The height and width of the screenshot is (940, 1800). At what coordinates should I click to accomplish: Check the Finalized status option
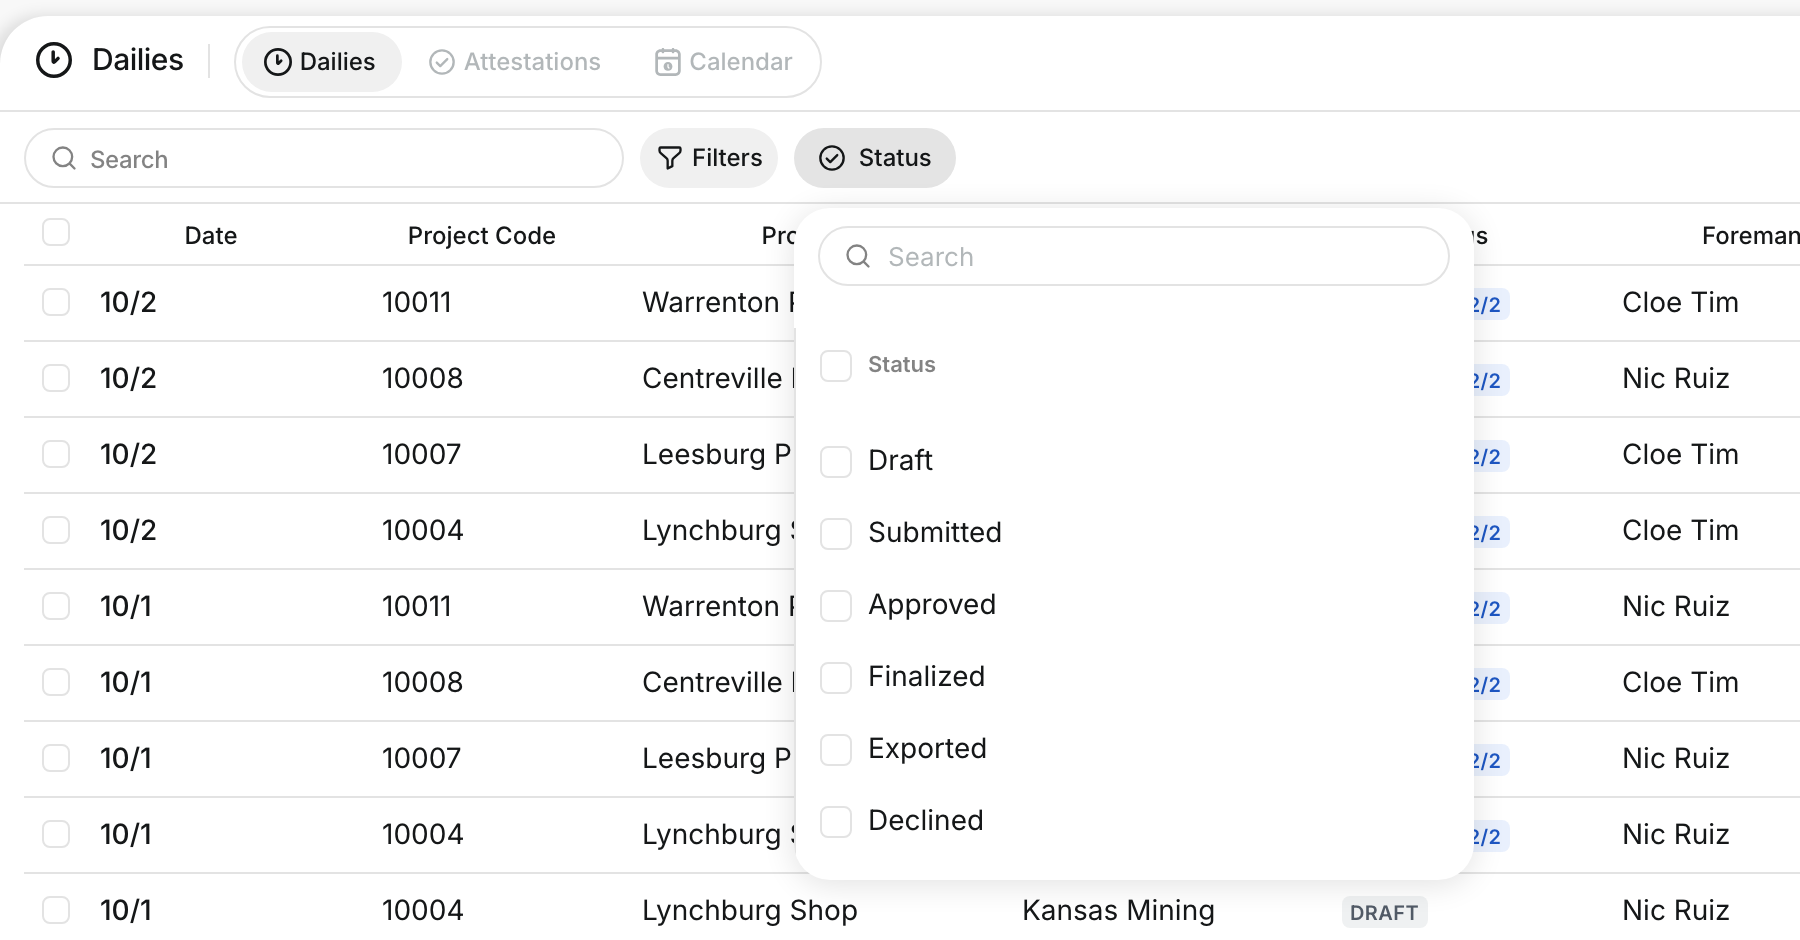pos(836,678)
